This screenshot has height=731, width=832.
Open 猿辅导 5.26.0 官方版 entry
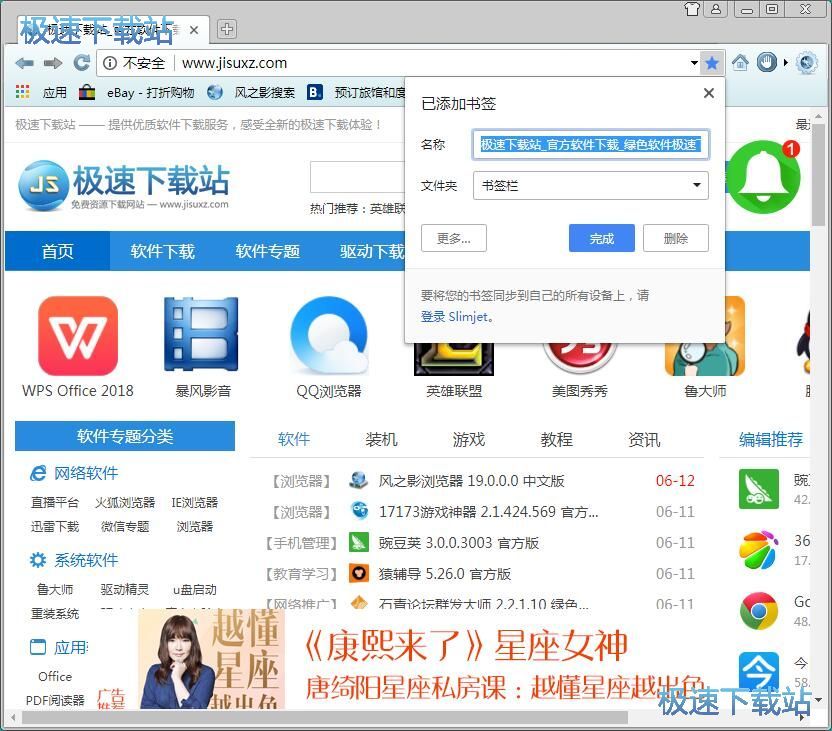tap(445, 573)
